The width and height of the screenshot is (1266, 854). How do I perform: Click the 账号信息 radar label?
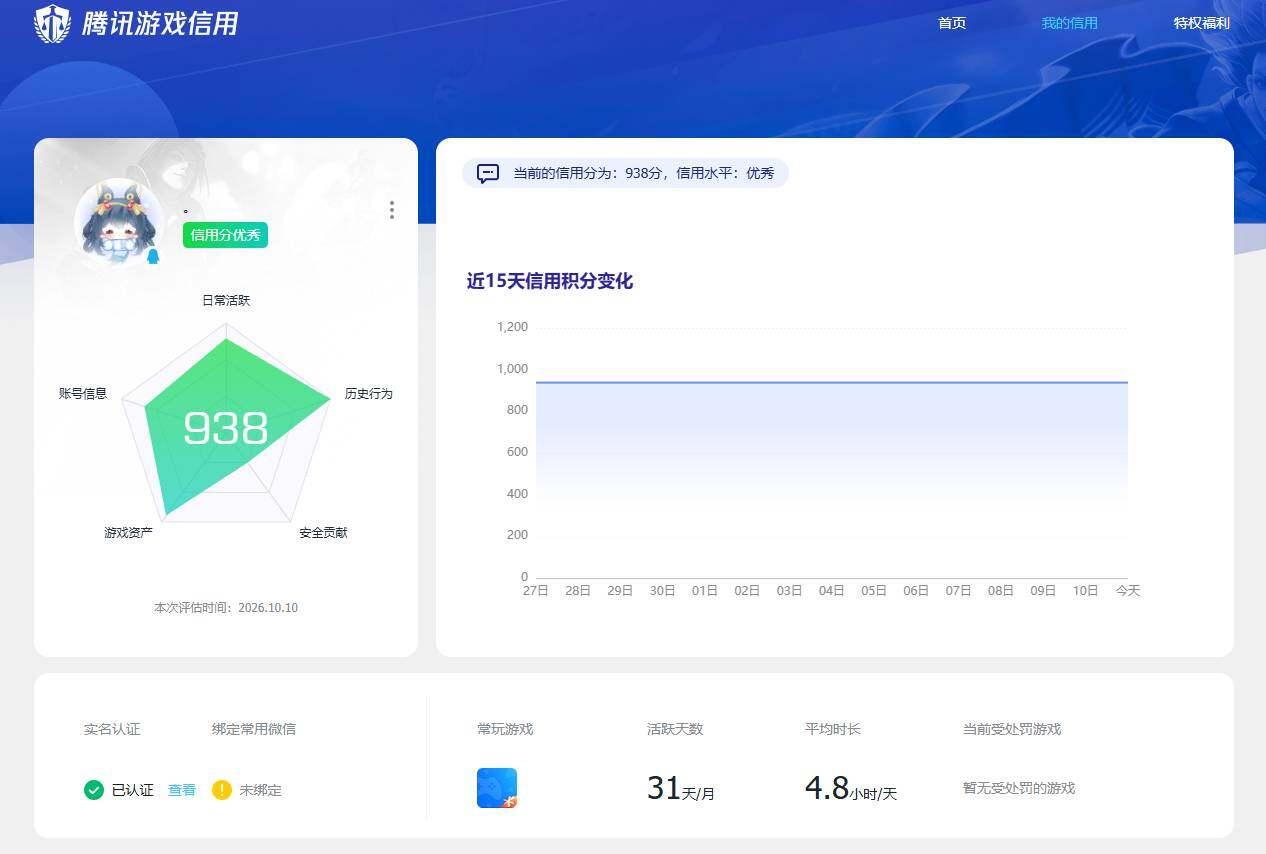(x=83, y=394)
